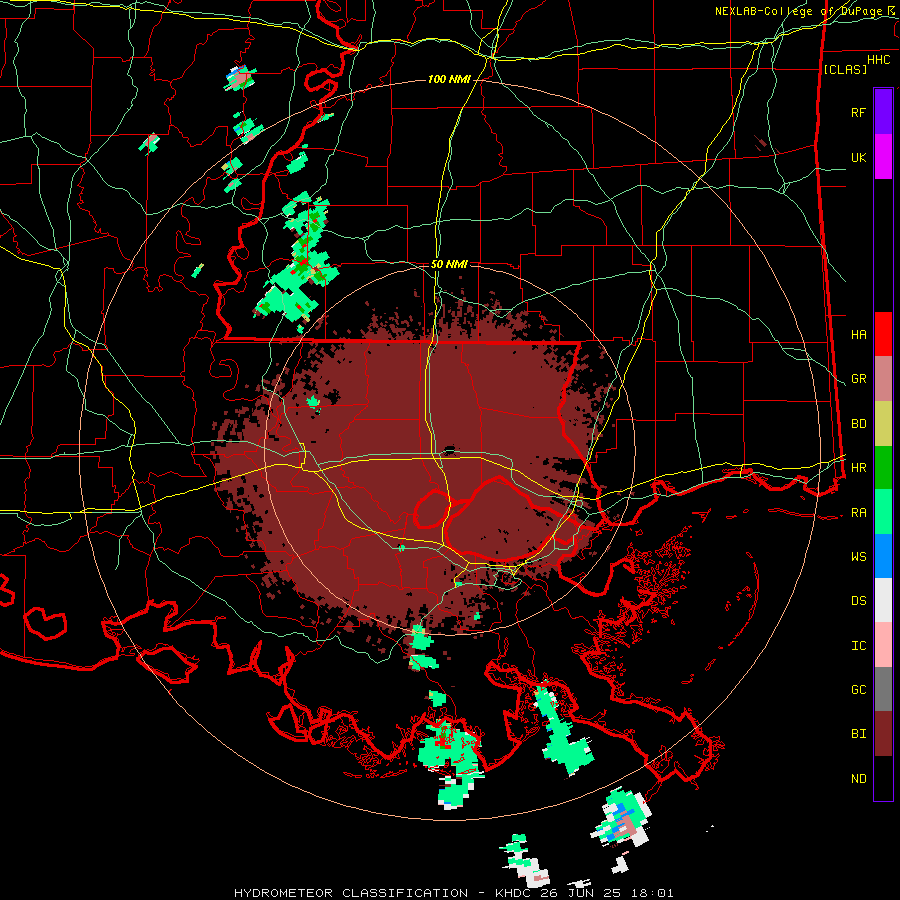The height and width of the screenshot is (900, 900).
Task: Click the UK magenta legend swatch
Action: click(883, 157)
